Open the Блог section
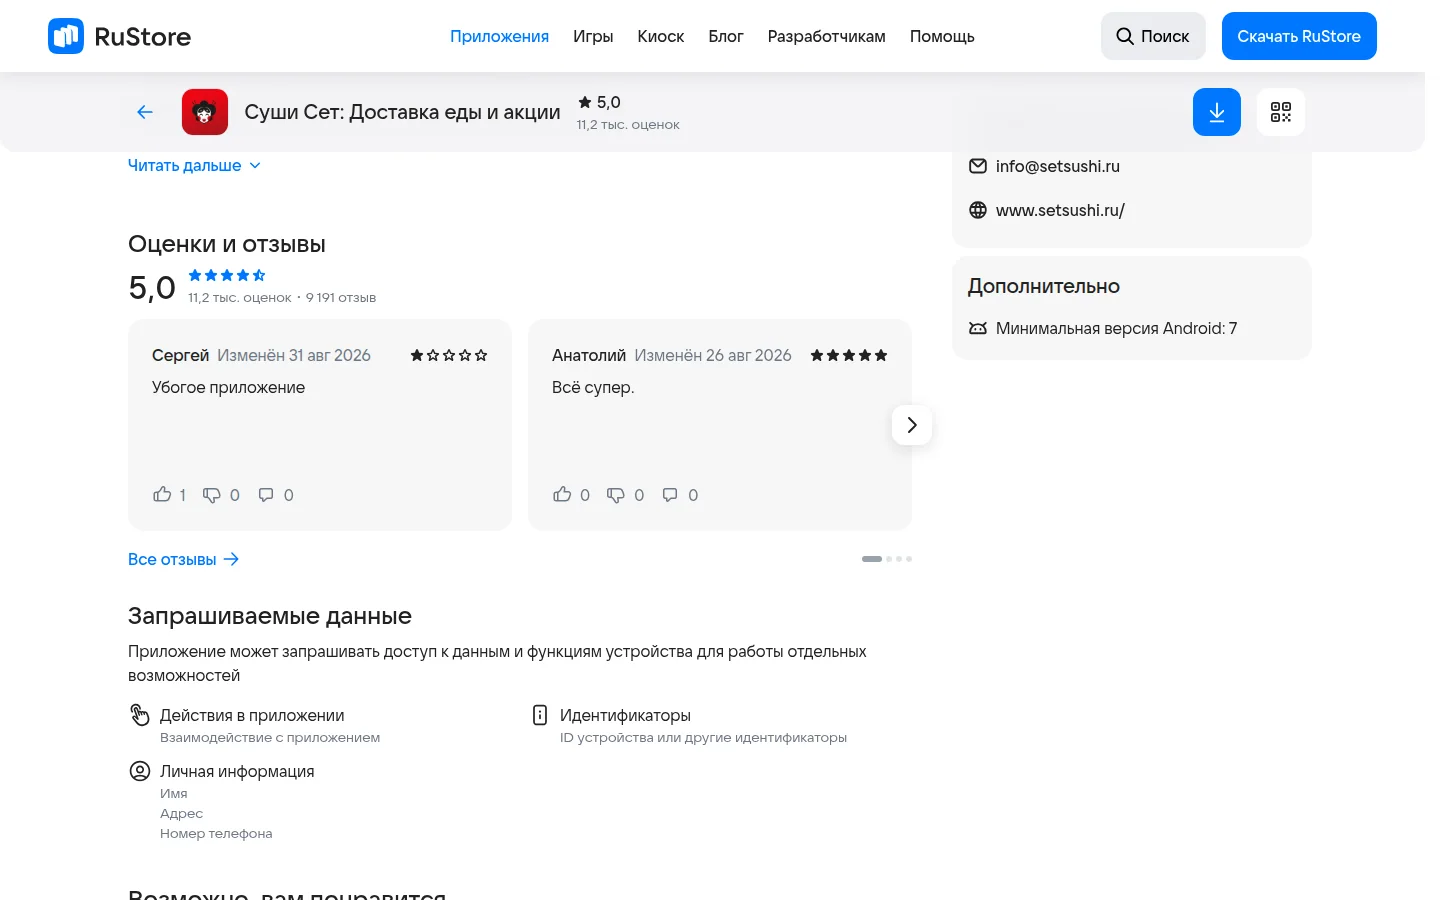Viewport: 1440px width, 900px height. tap(726, 36)
